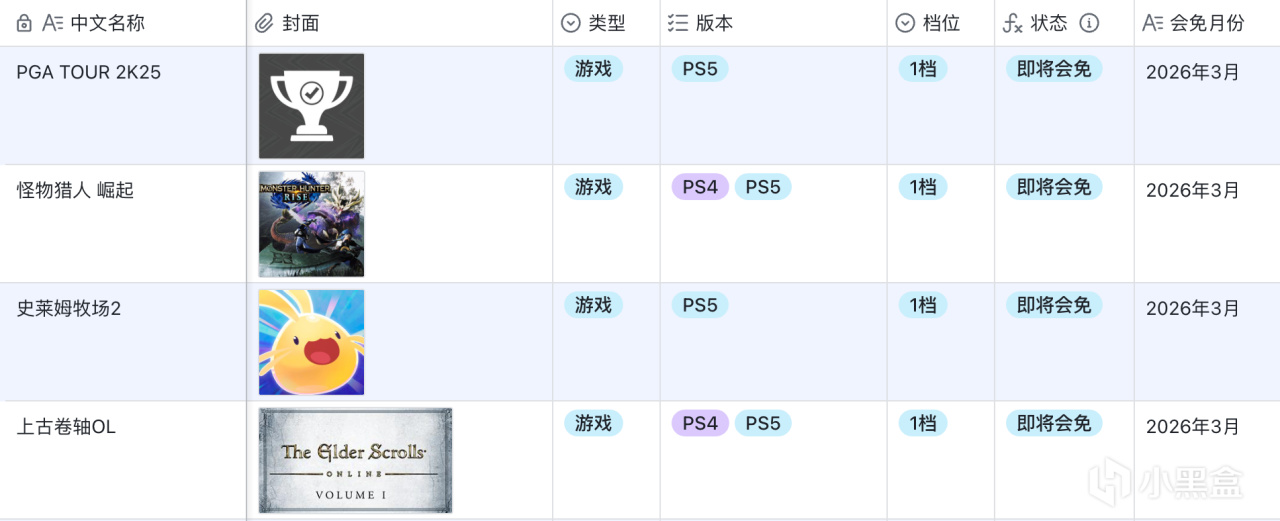Viewport: 1280px width, 521px height.
Task: Click 即将会免 status for 上古卷轴OL
Action: click(x=1054, y=423)
